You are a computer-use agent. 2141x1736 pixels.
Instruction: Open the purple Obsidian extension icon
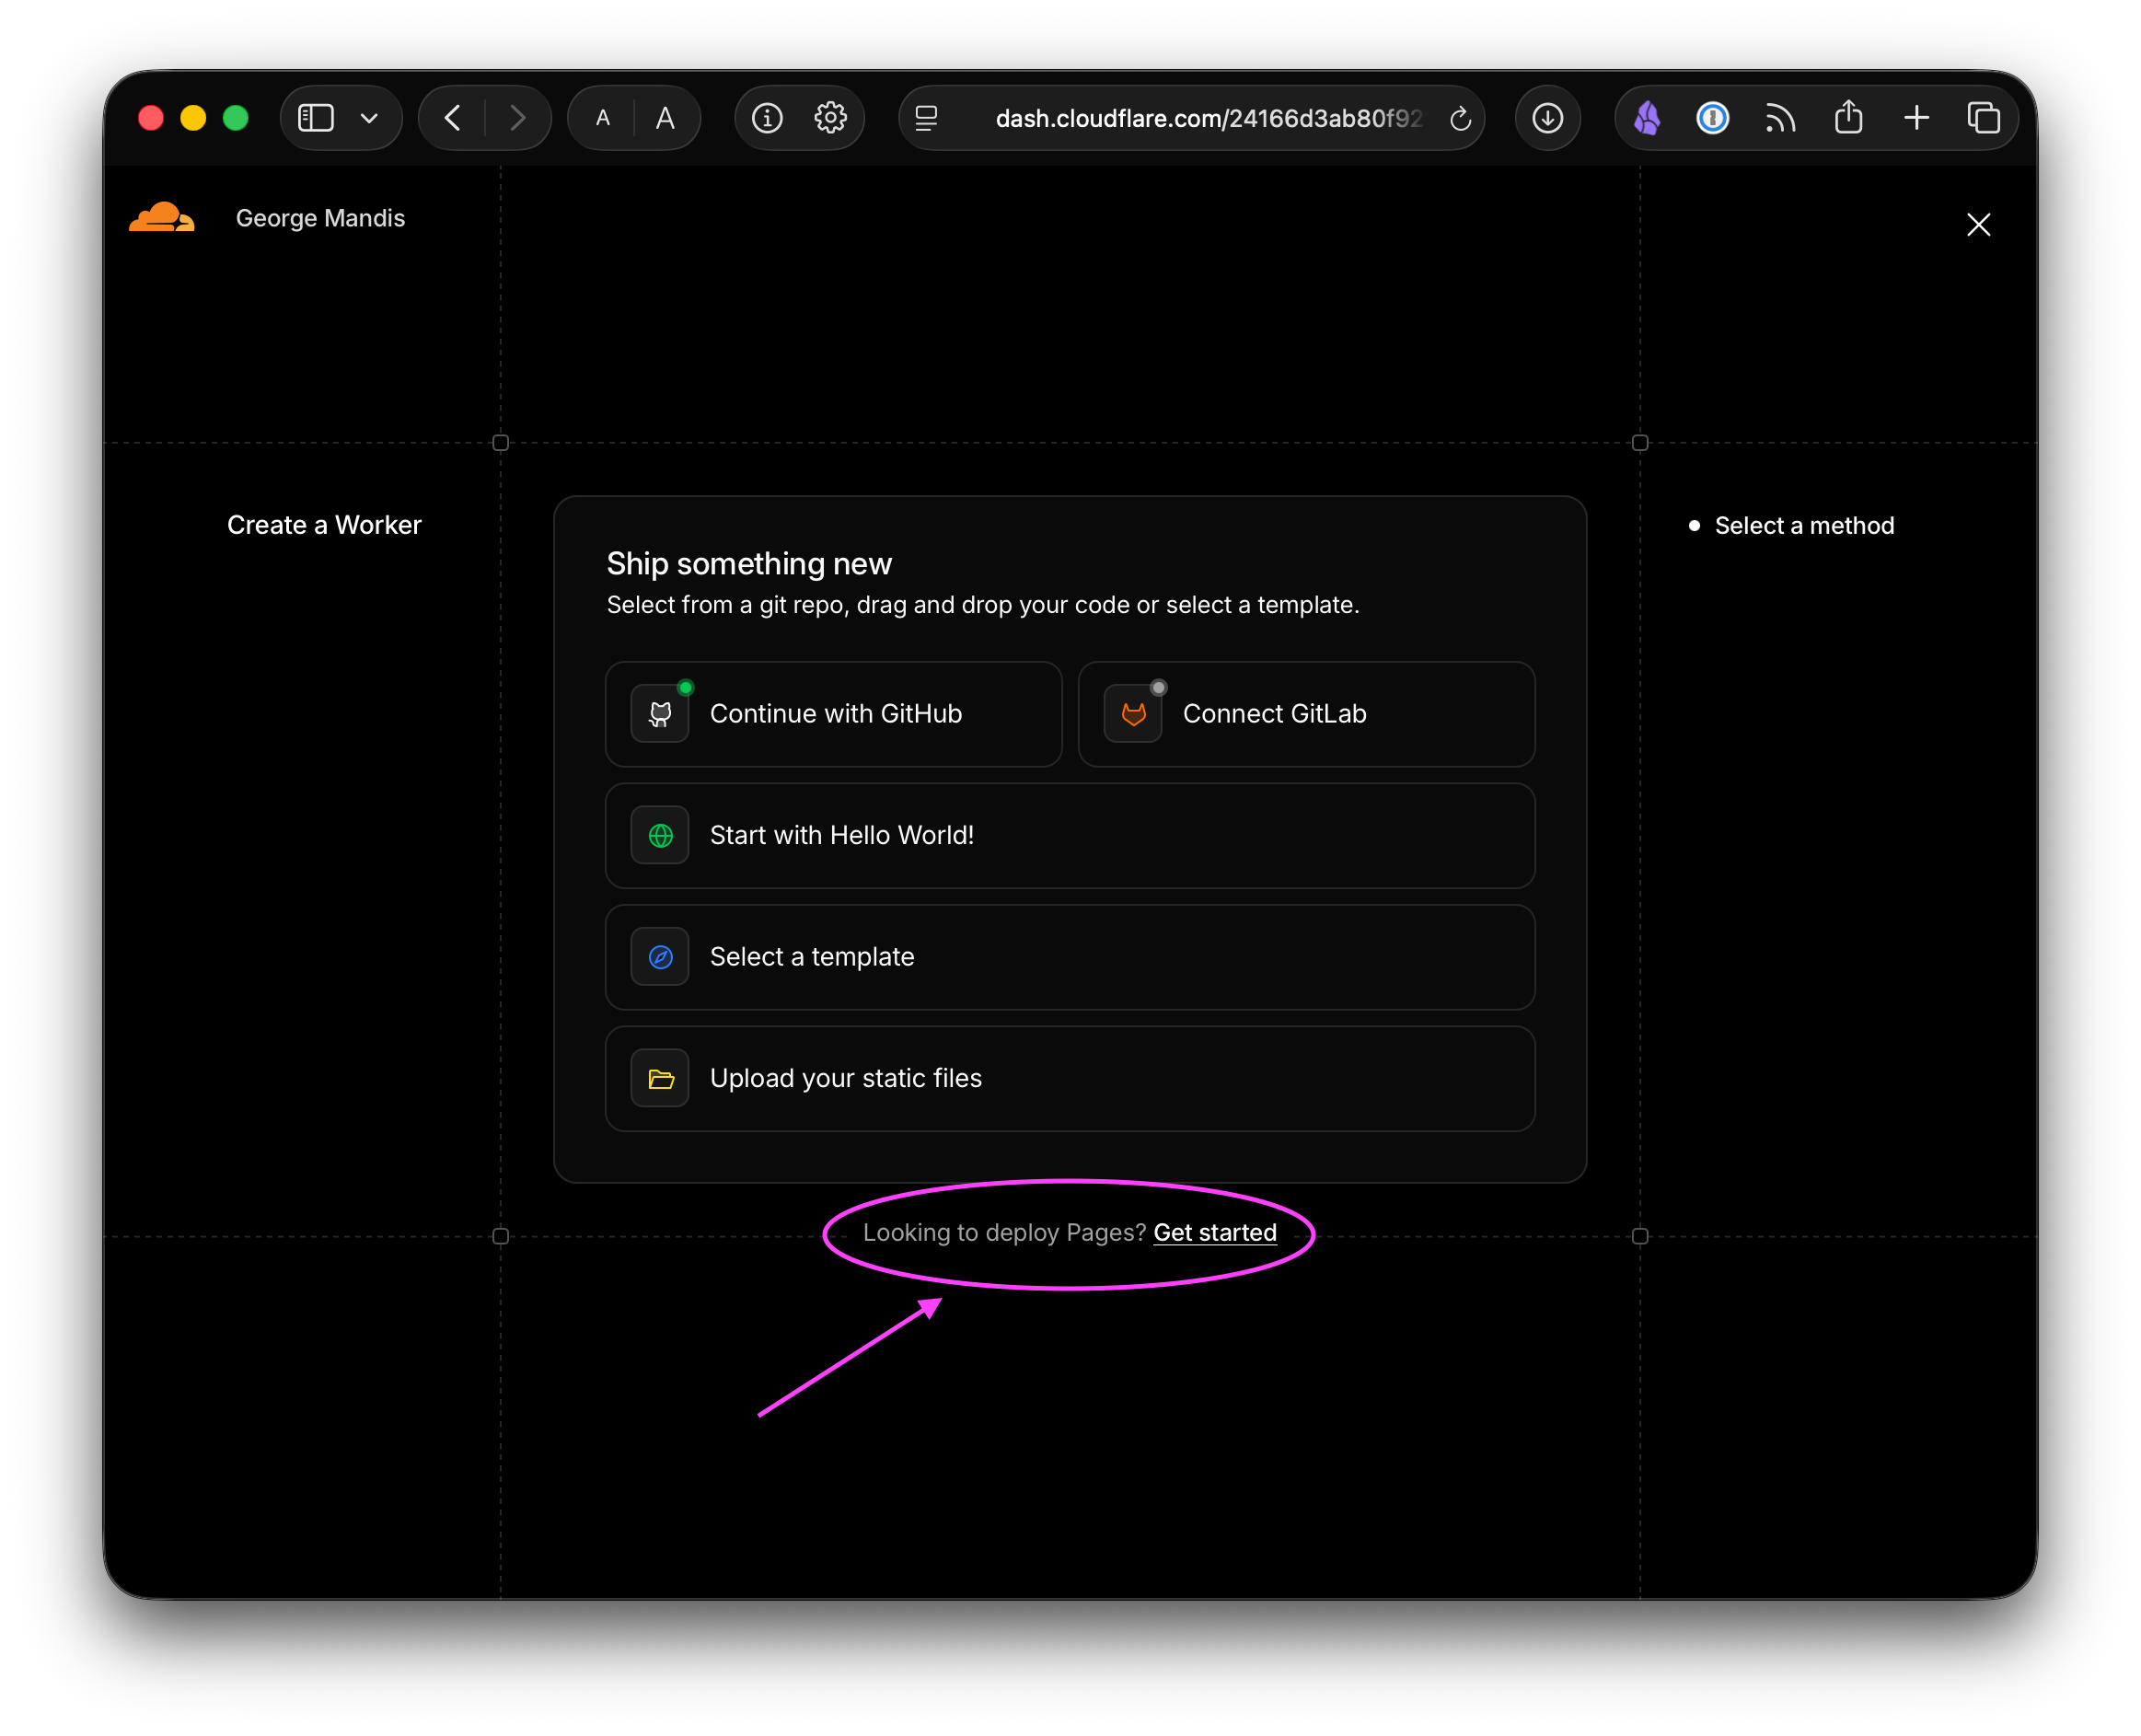pyautogui.click(x=1647, y=118)
